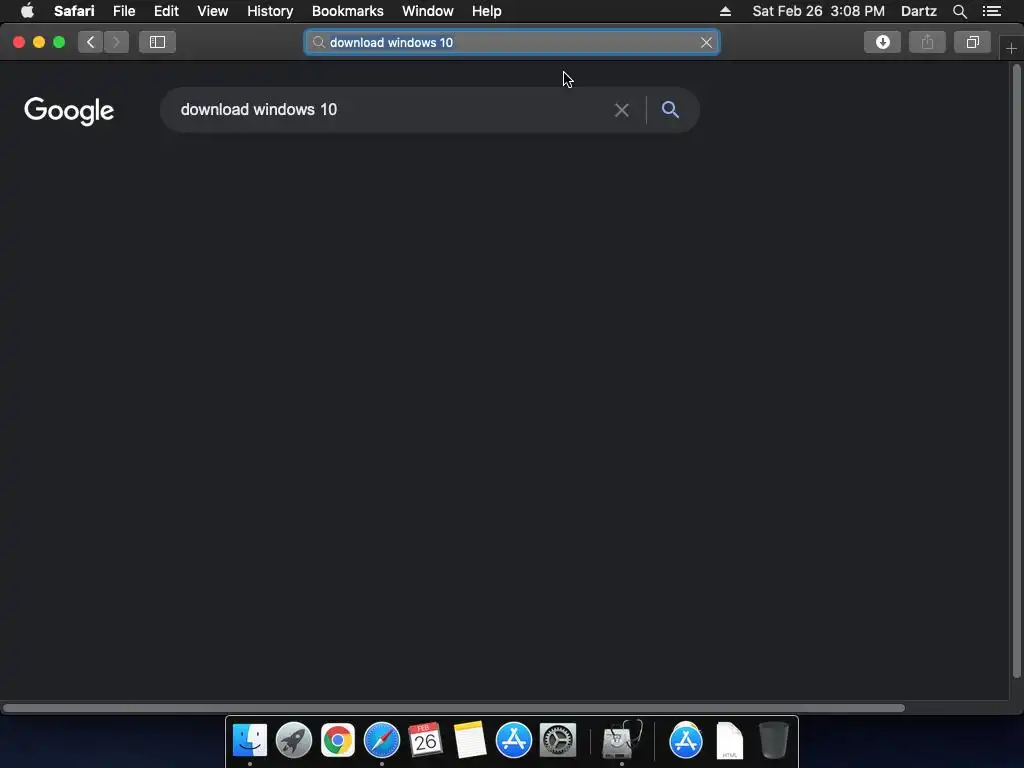Viewport: 1024px width, 768px height.
Task: Click the Google logo
Action: tap(69, 111)
